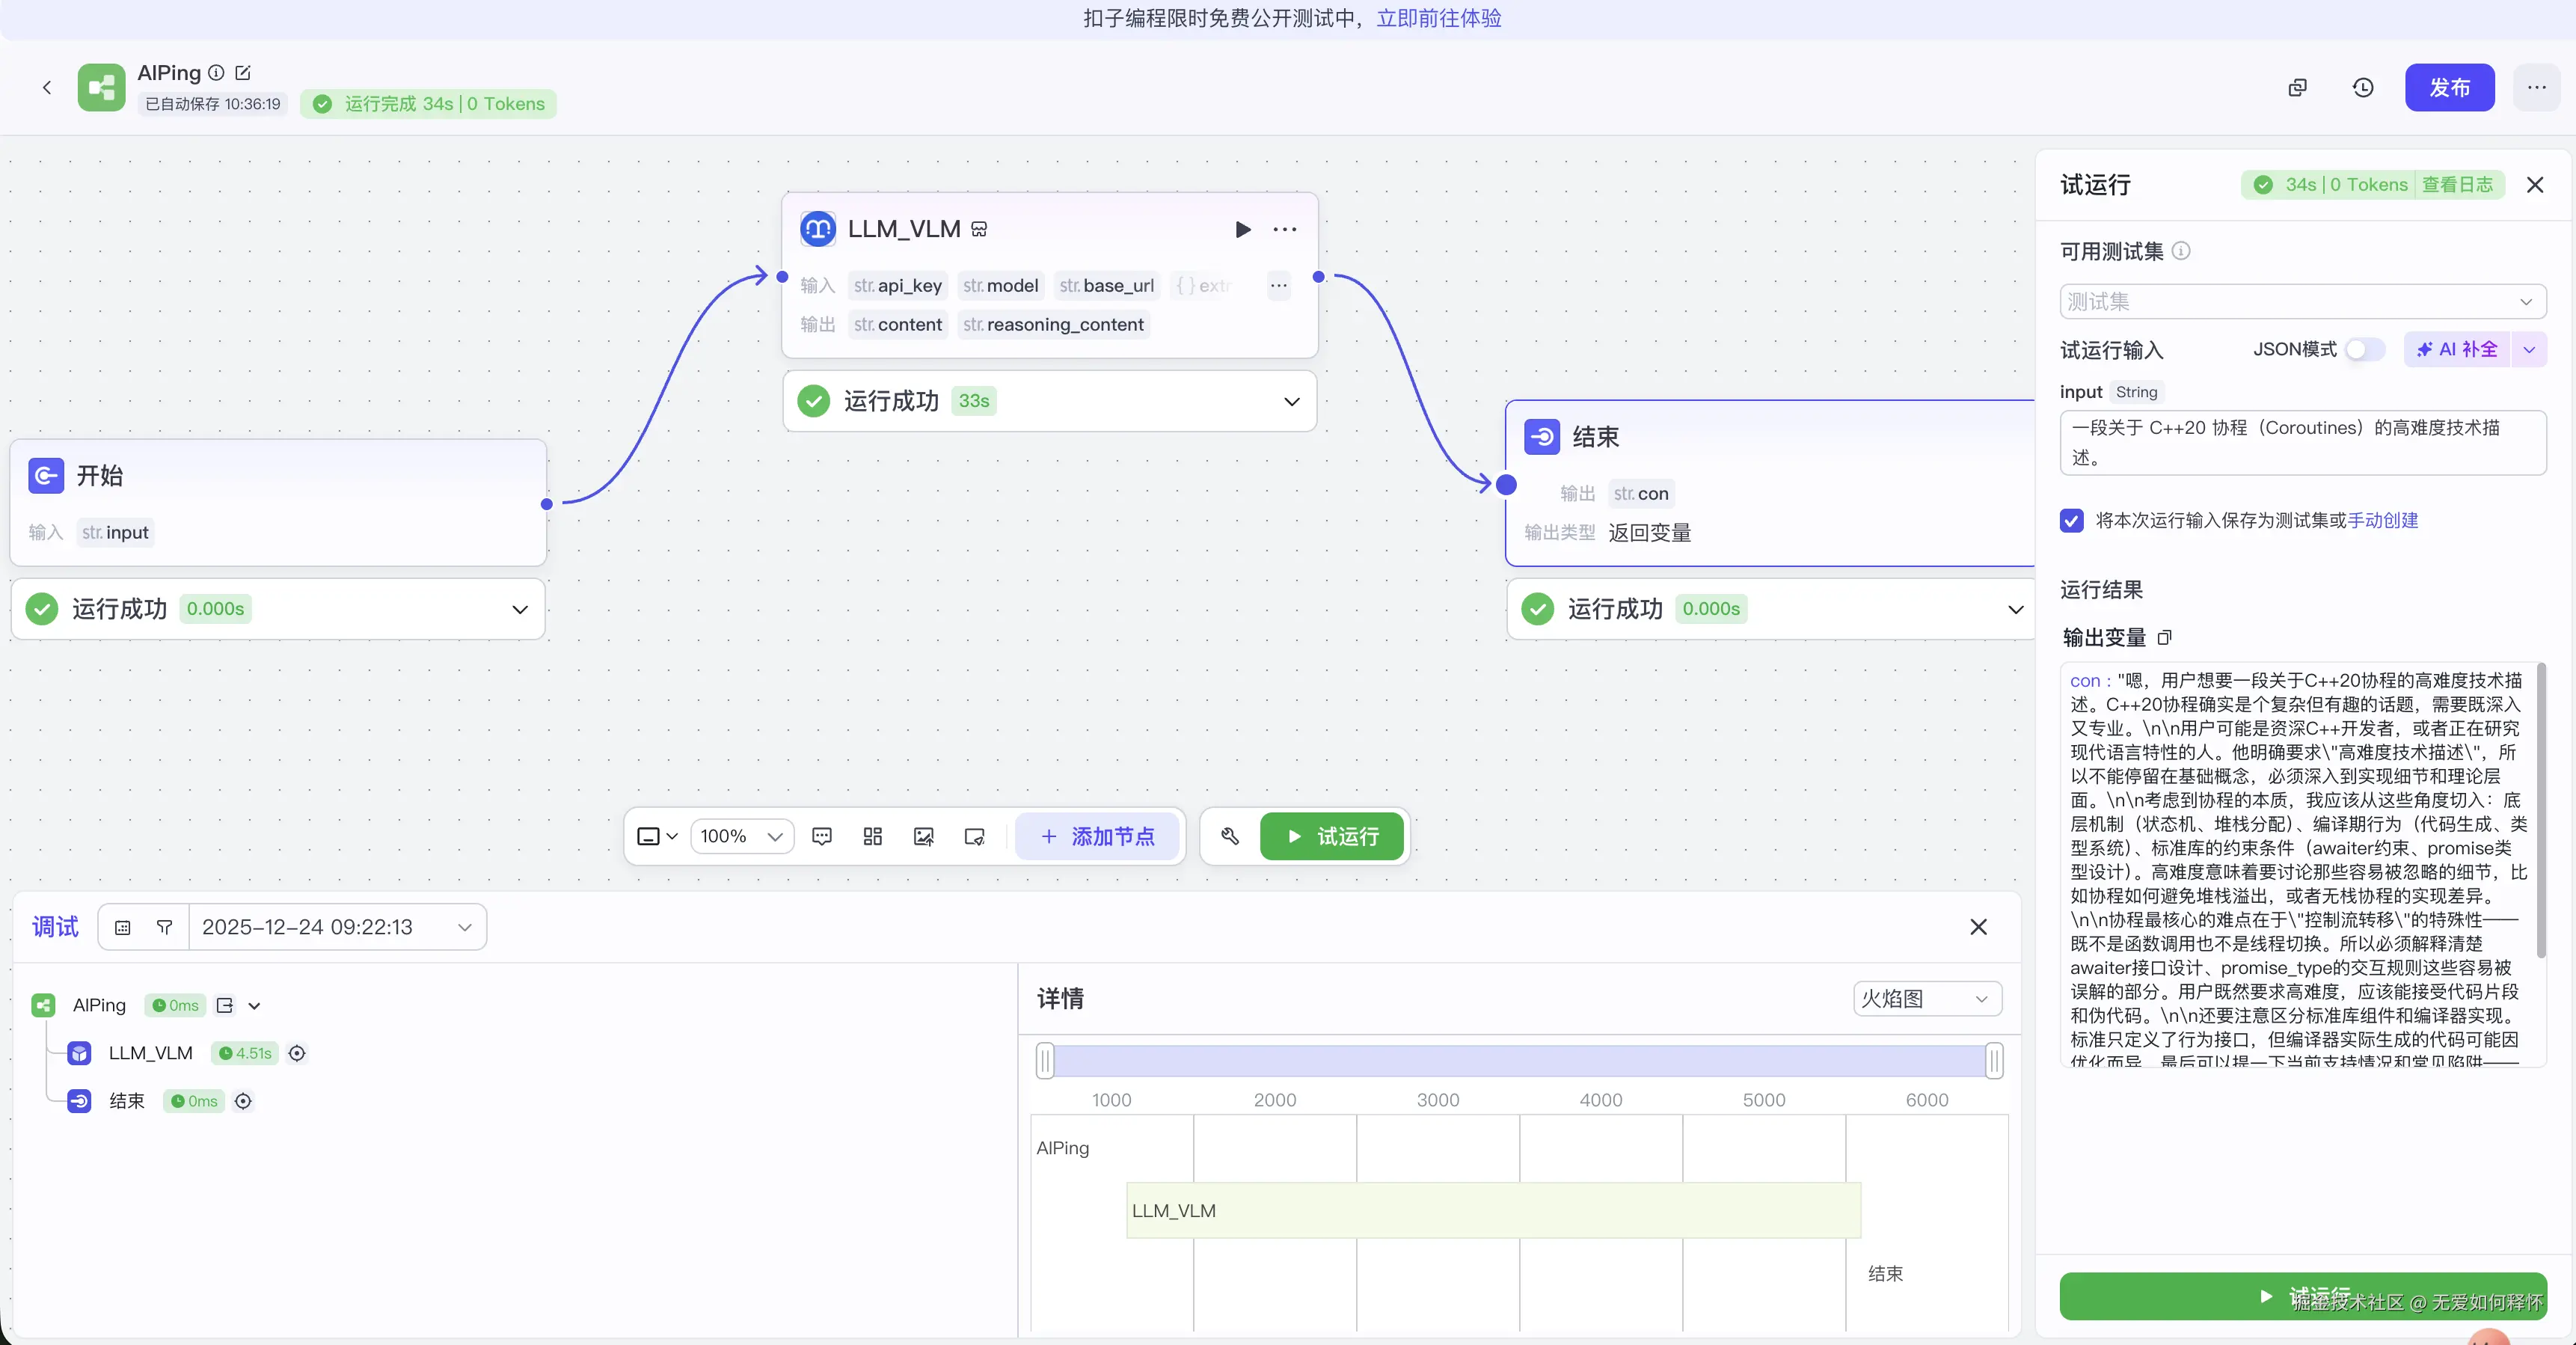Screen dimensions: 2576x1345
Task: Click the right handle of timeline range slider
Action: [1994, 1061]
